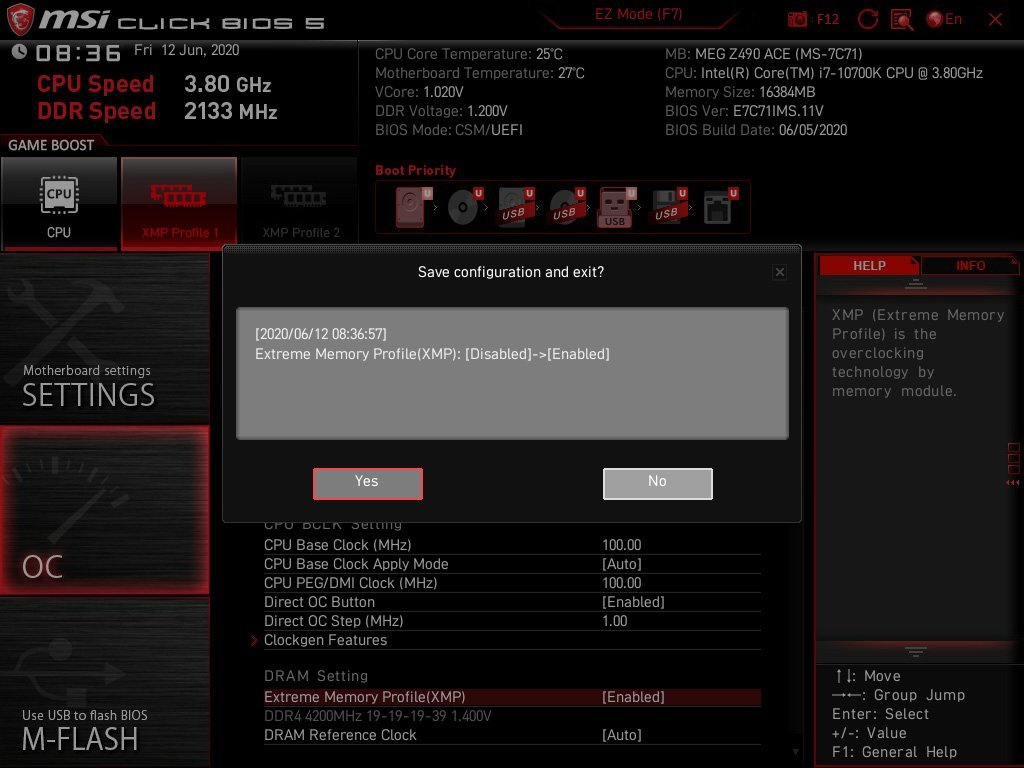The height and width of the screenshot is (768, 1024).
Task: Click the red arrows on right edge
Action: (x=1013, y=483)
